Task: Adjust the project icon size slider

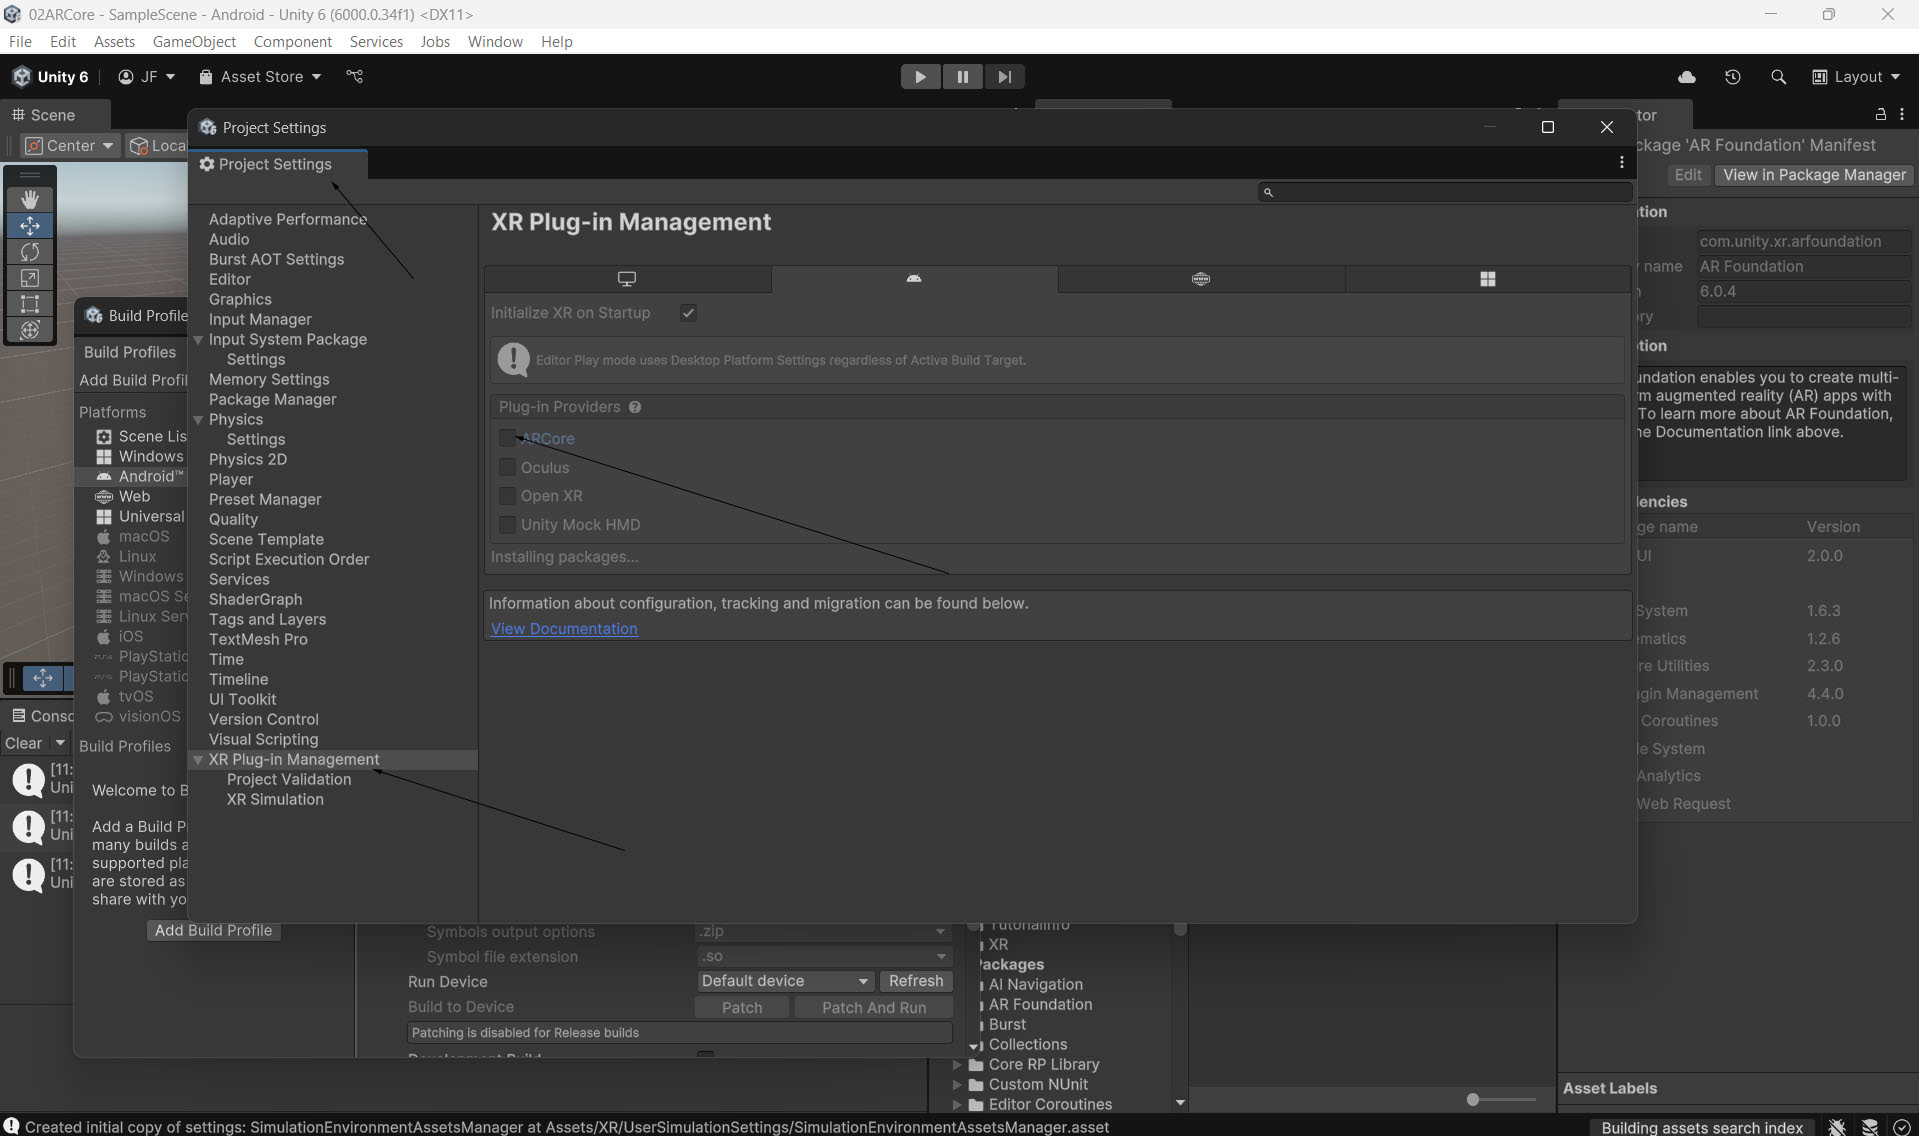Action: click(1473, 1100)
